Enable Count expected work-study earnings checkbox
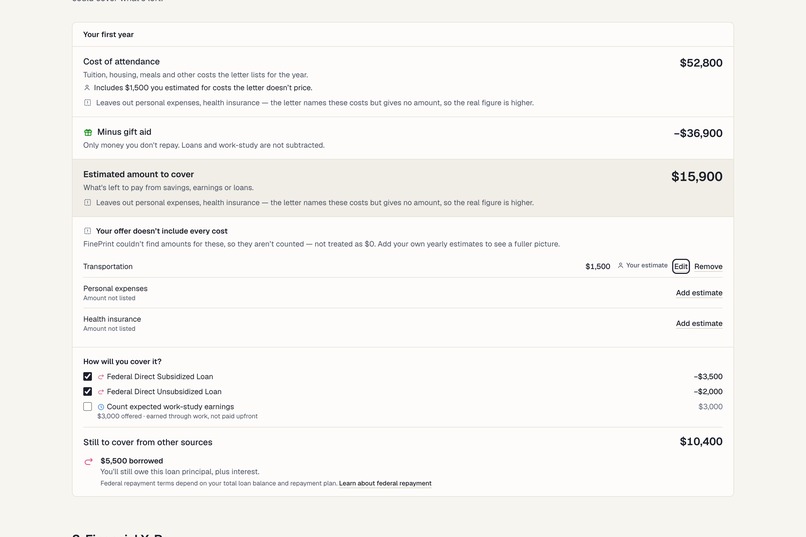 [87, 406]
